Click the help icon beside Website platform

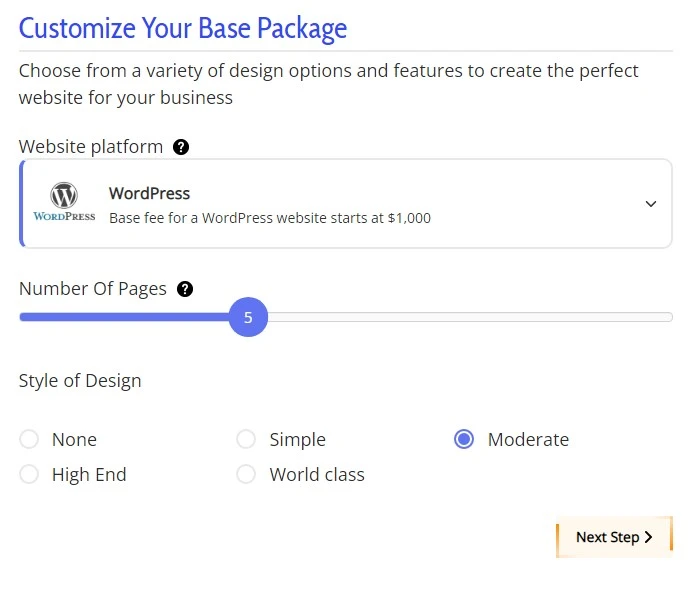(181, 147)
